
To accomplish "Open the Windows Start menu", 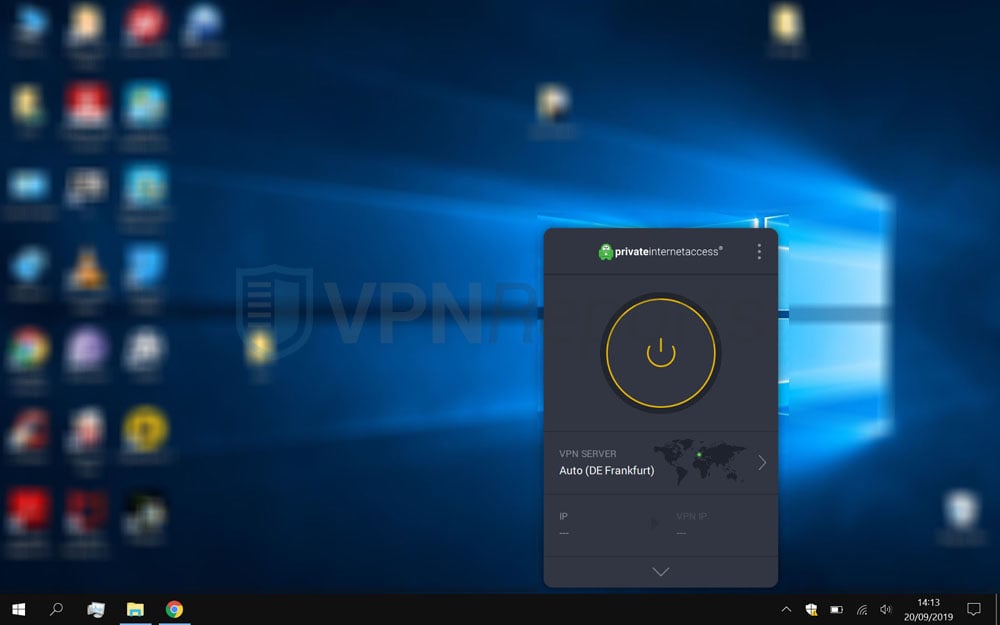I will 18,608.
